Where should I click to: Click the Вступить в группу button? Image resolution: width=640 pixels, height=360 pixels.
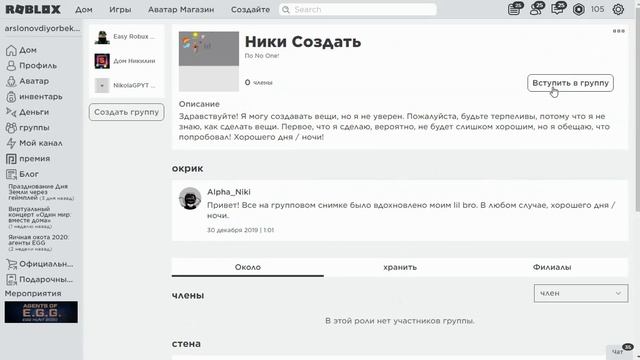pyautogui.click(x=570, y=83)
